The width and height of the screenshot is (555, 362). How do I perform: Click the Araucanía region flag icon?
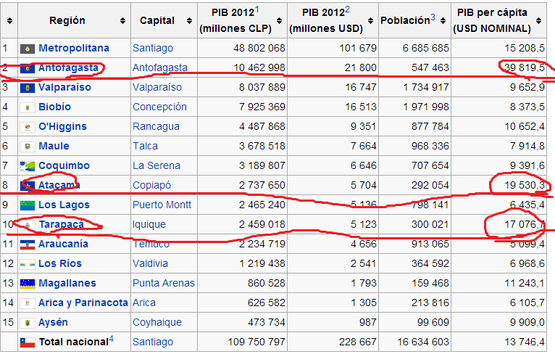[x=27, y=245]
